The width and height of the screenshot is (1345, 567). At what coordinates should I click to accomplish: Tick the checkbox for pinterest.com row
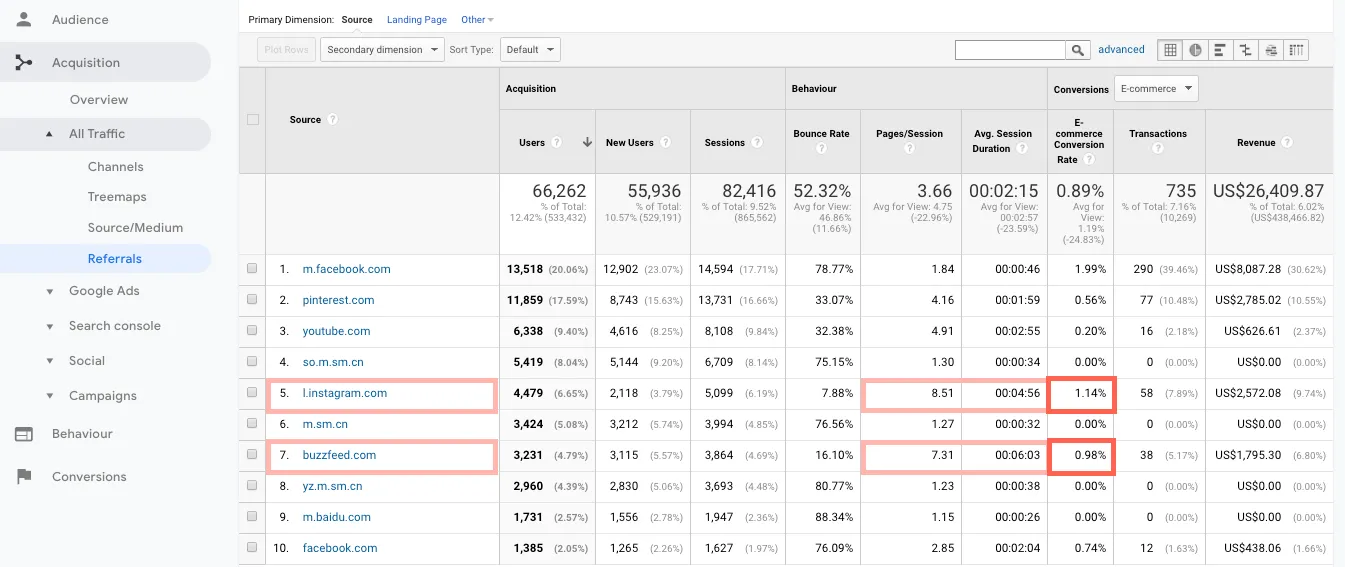tap(252, 300)
